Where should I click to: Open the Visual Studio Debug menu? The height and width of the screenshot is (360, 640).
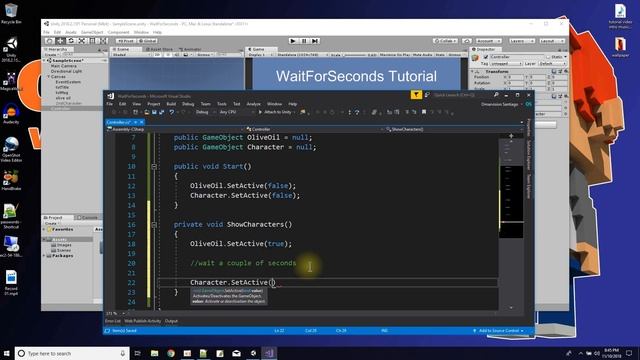[188, 104]
